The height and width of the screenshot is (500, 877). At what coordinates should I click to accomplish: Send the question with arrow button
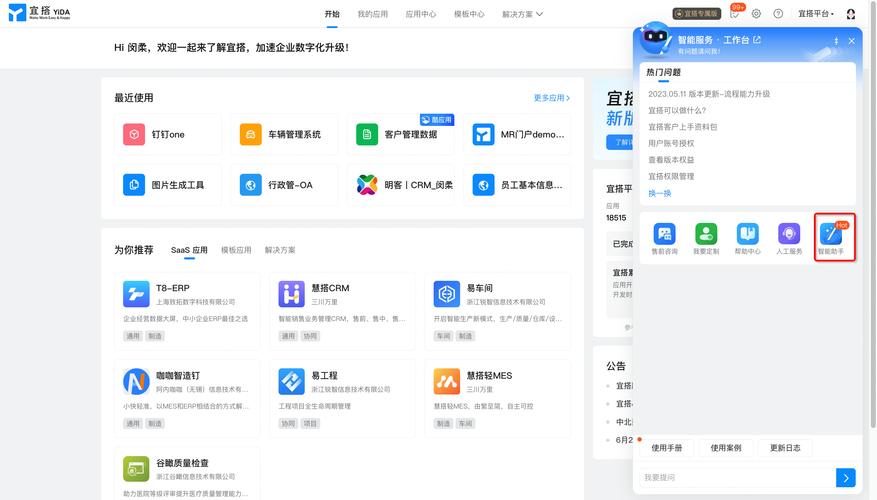[x=846, y=478]
